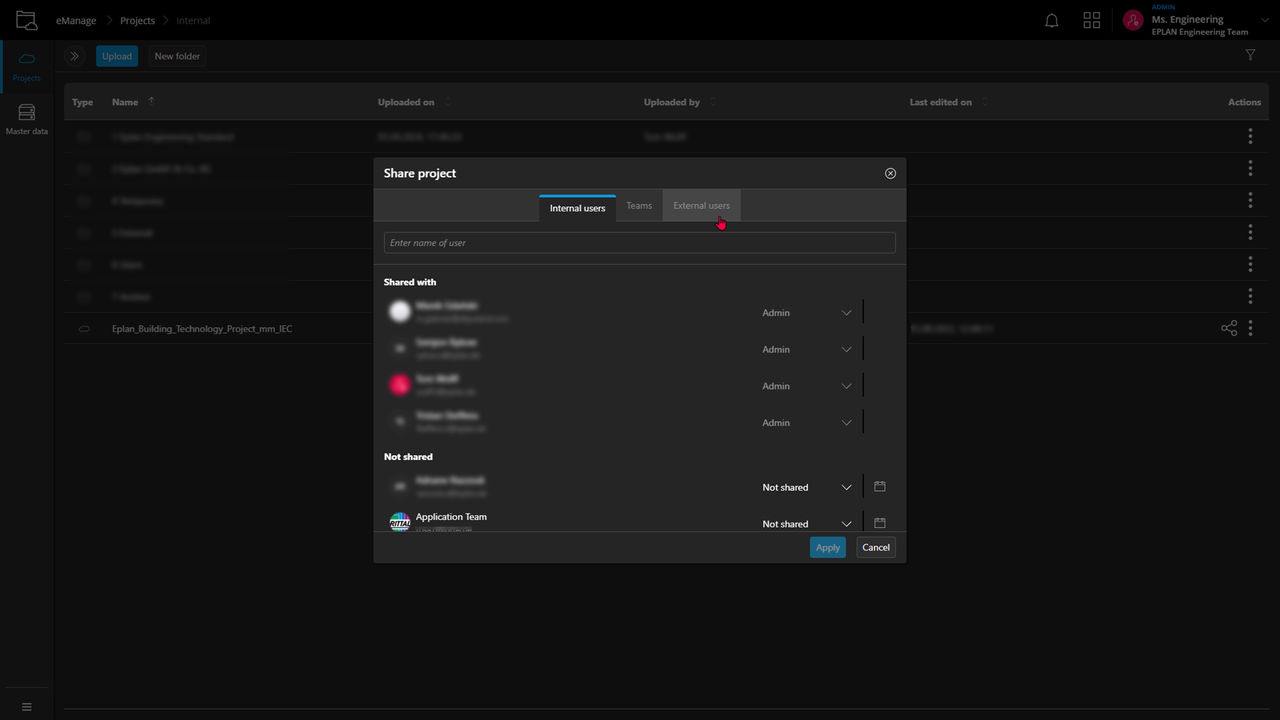Screen dimensions: 1280x720
Task: Click the Upload button
Action: [116, 56]
